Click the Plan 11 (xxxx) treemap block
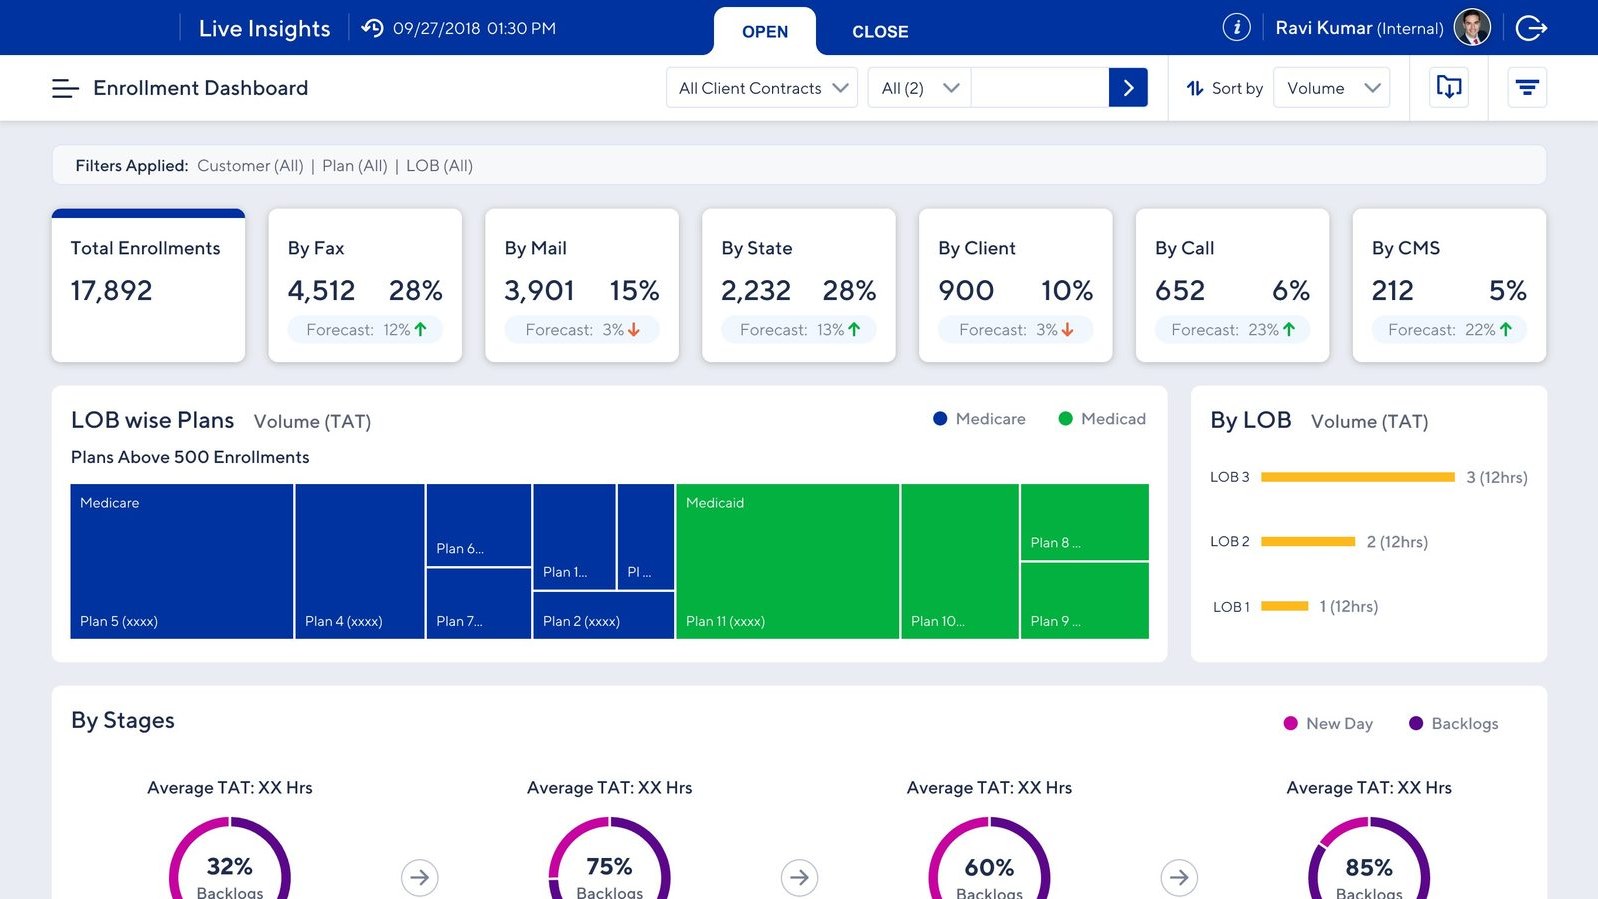Image resolution: width=1598 pixels, height=899 pixels. (x=788, y=561)
